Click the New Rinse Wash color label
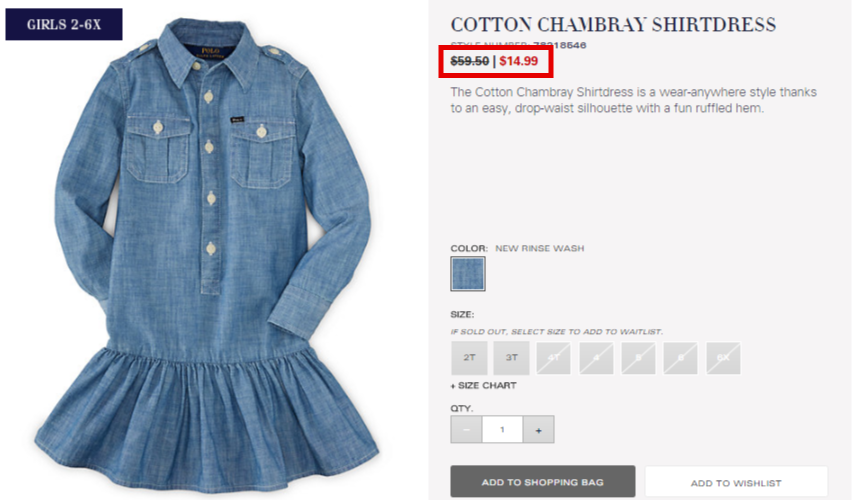 click(x=540, y=248)
